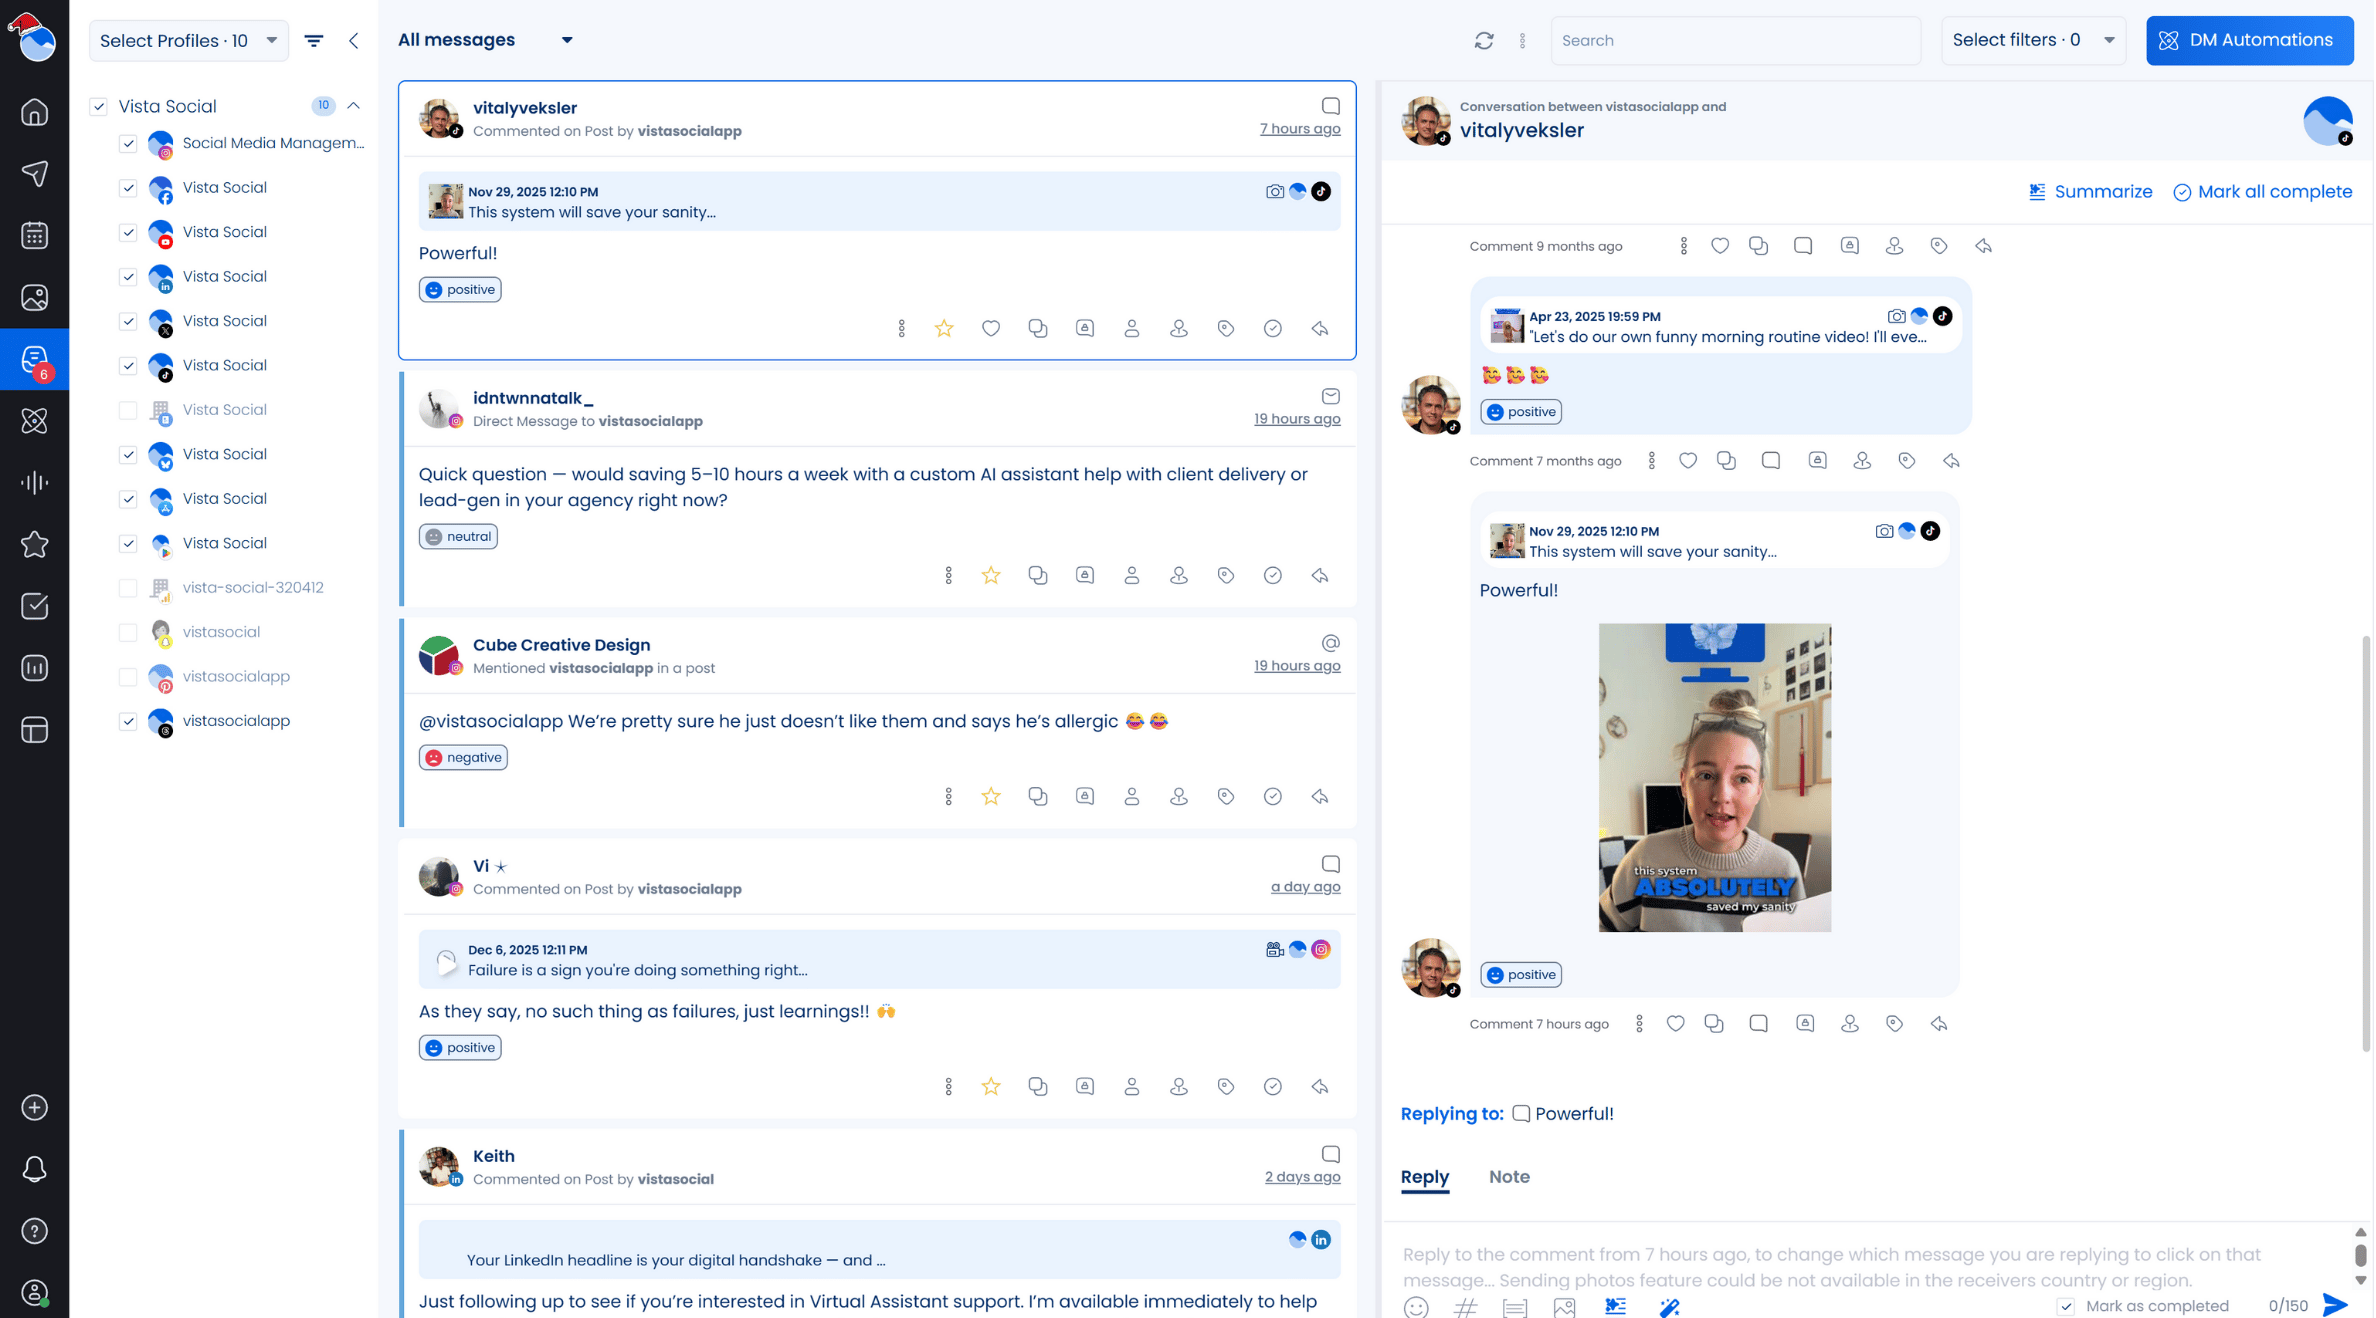Uncheck the Vista Social group checkbox
This screenshot has width=2376, height=1318.
pyautogui.click(x=98, y=106)
